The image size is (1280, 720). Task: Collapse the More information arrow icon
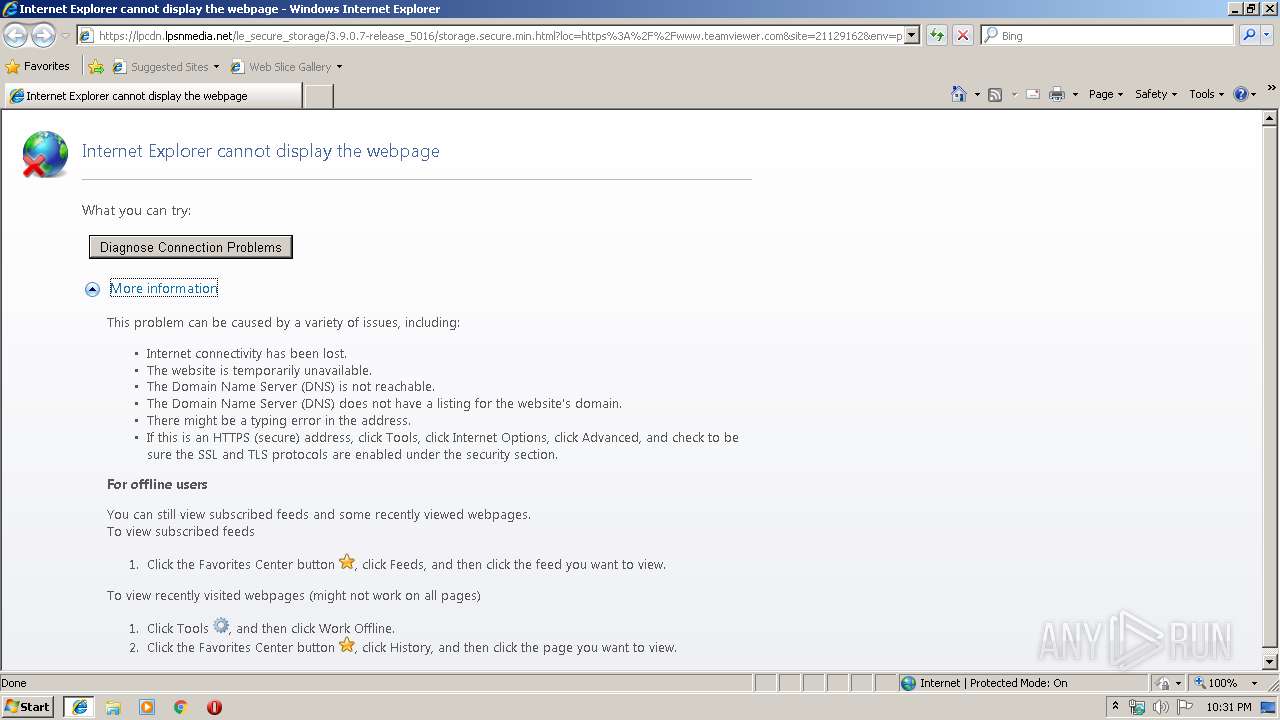point(92,289)
